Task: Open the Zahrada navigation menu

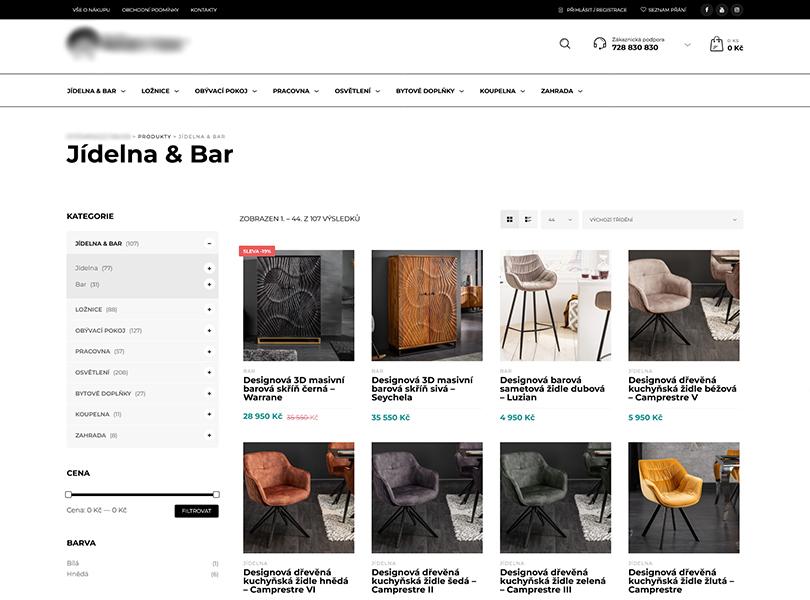Action: pyautogui.click(x=562, y=91)
